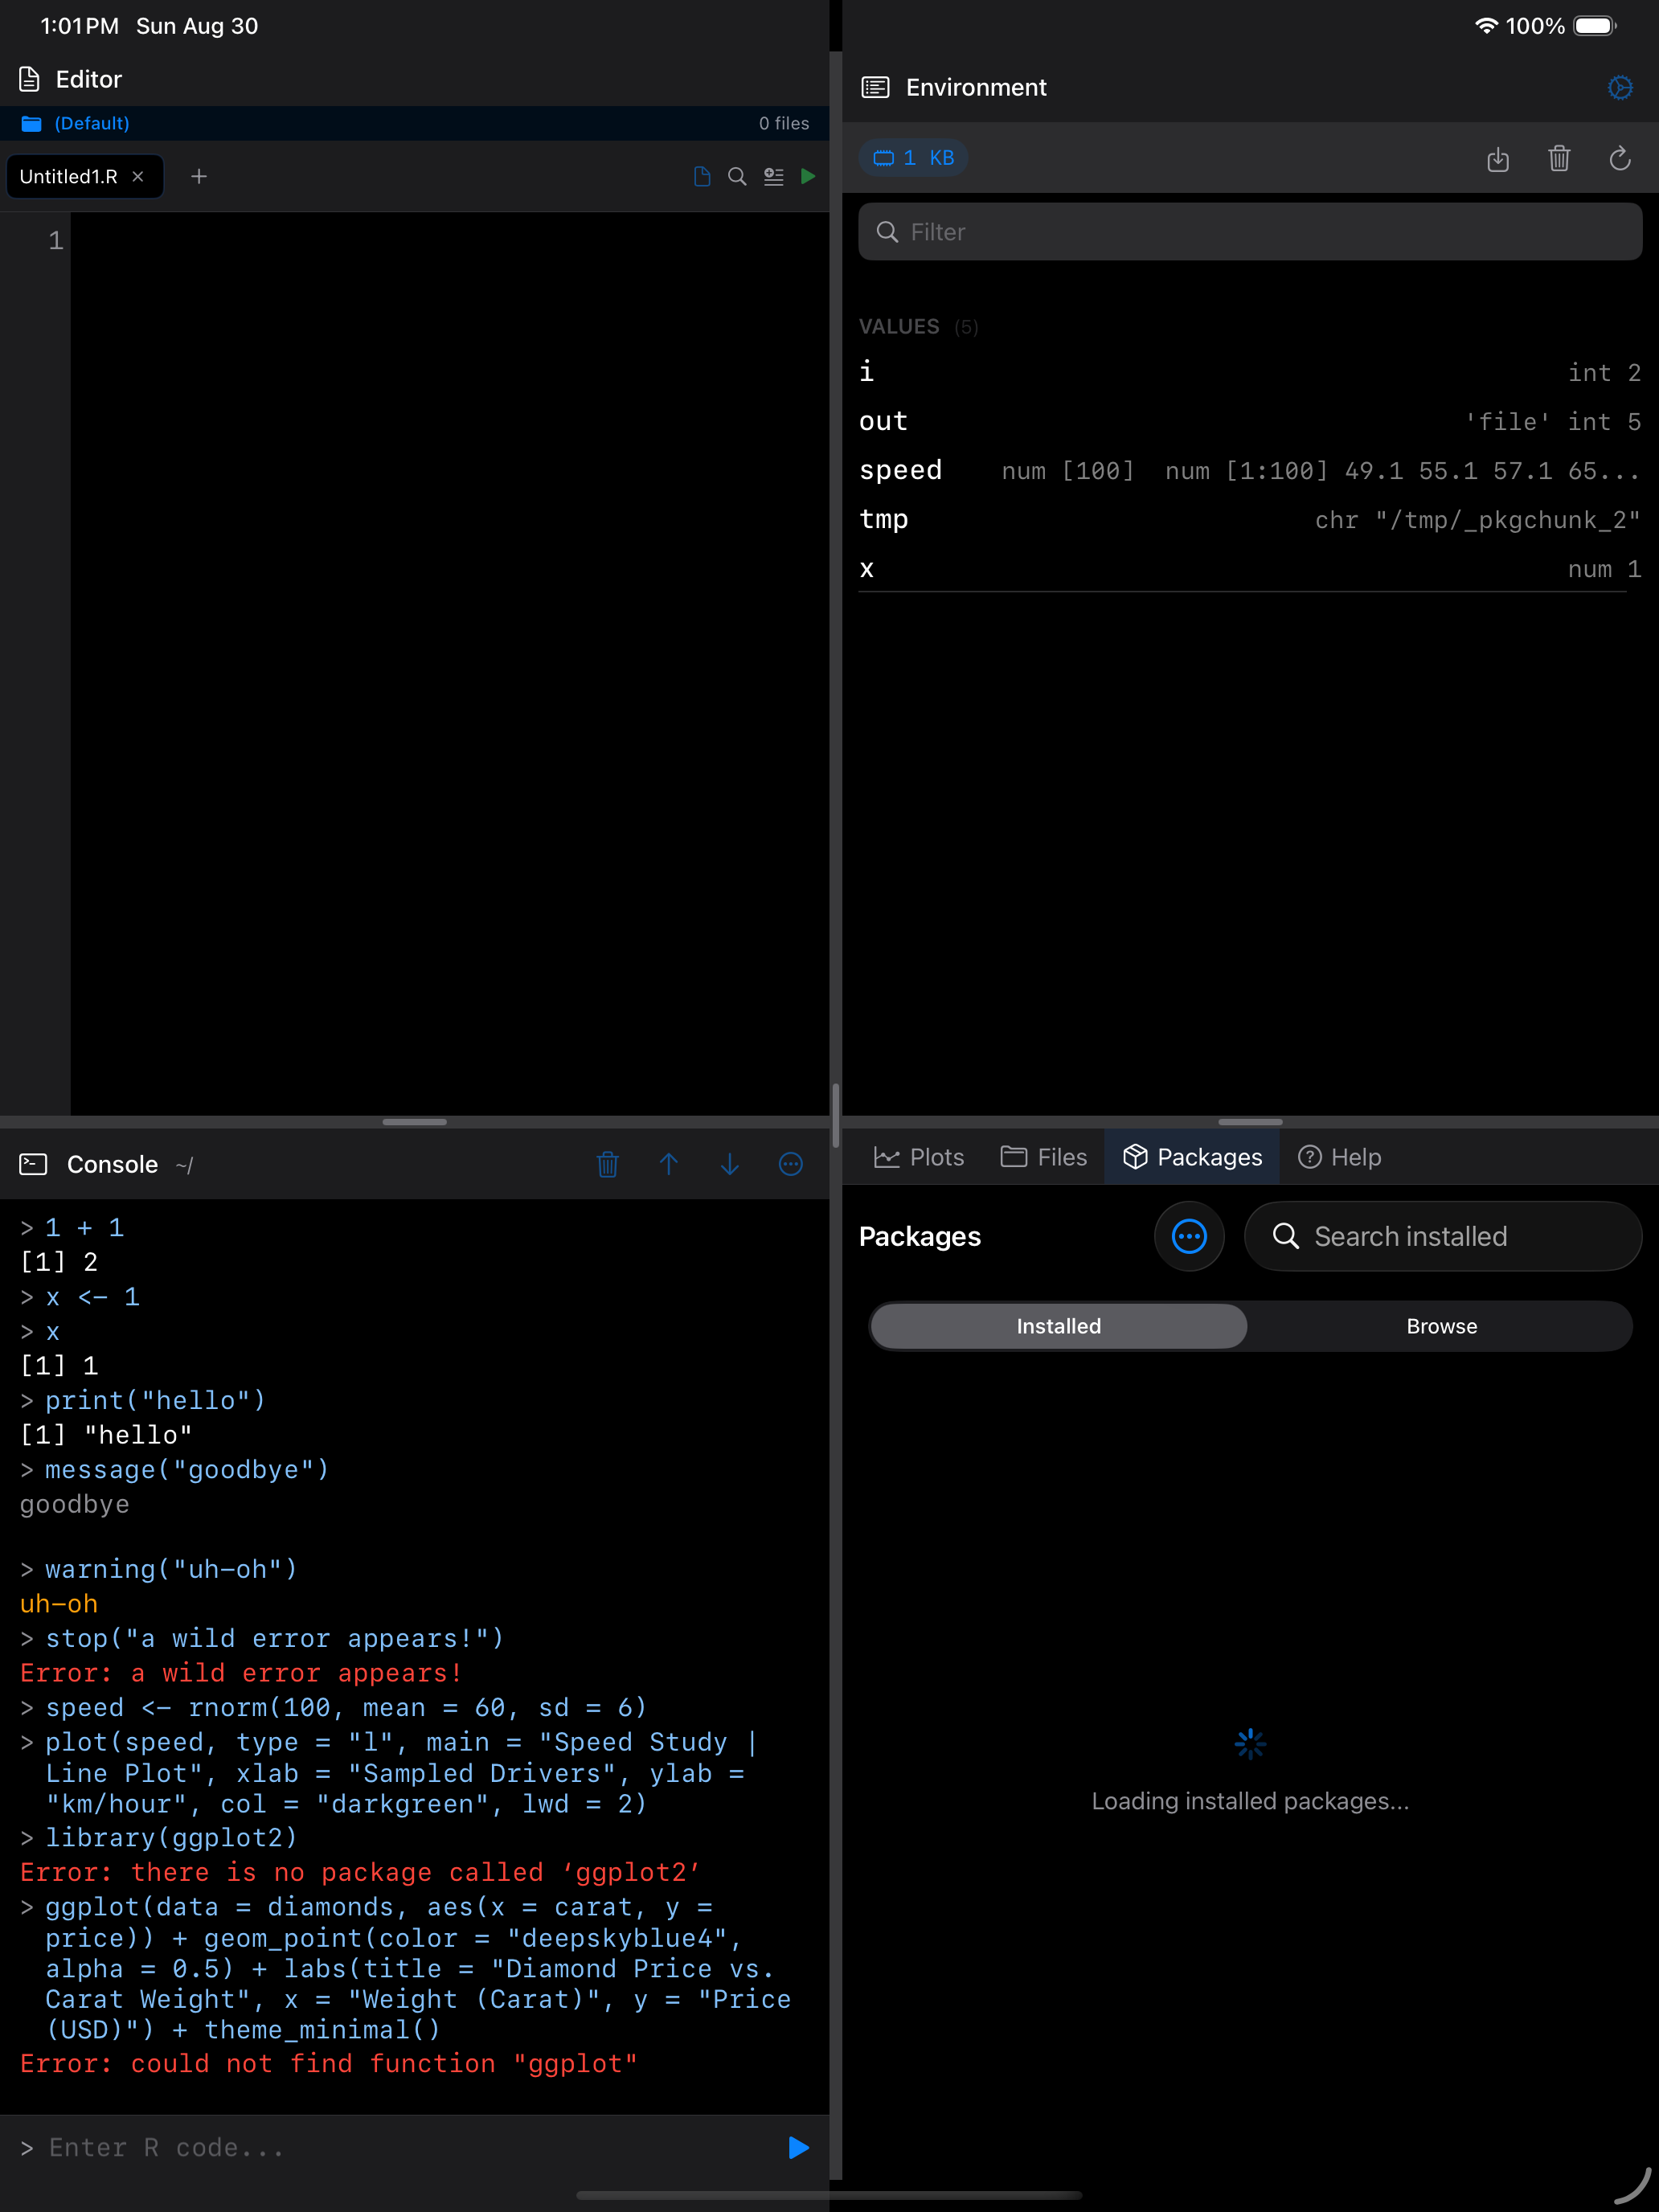Screen dimensions: 1659x2212
Task: Click the Editor panel document icon
Action: (30, 79)
